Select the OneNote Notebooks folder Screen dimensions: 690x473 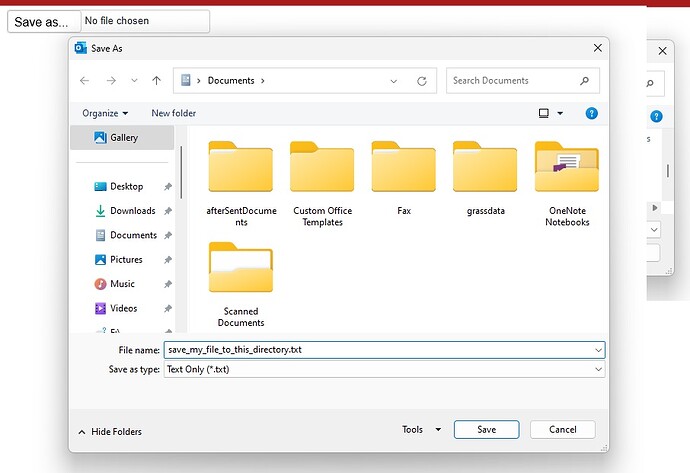click(x=567, y=184)
